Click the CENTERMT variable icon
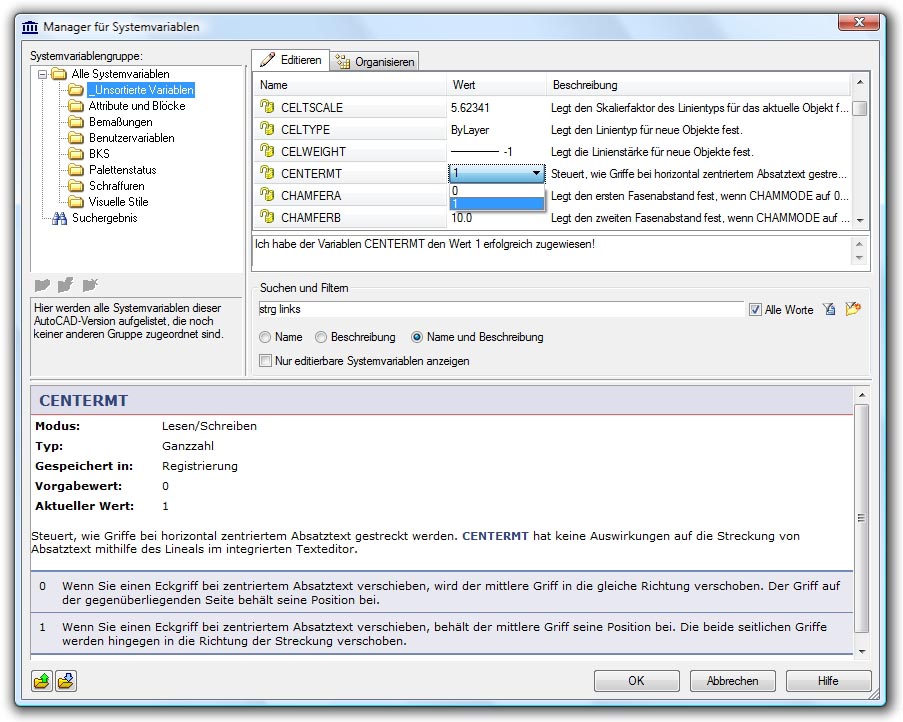 [267, 172]
